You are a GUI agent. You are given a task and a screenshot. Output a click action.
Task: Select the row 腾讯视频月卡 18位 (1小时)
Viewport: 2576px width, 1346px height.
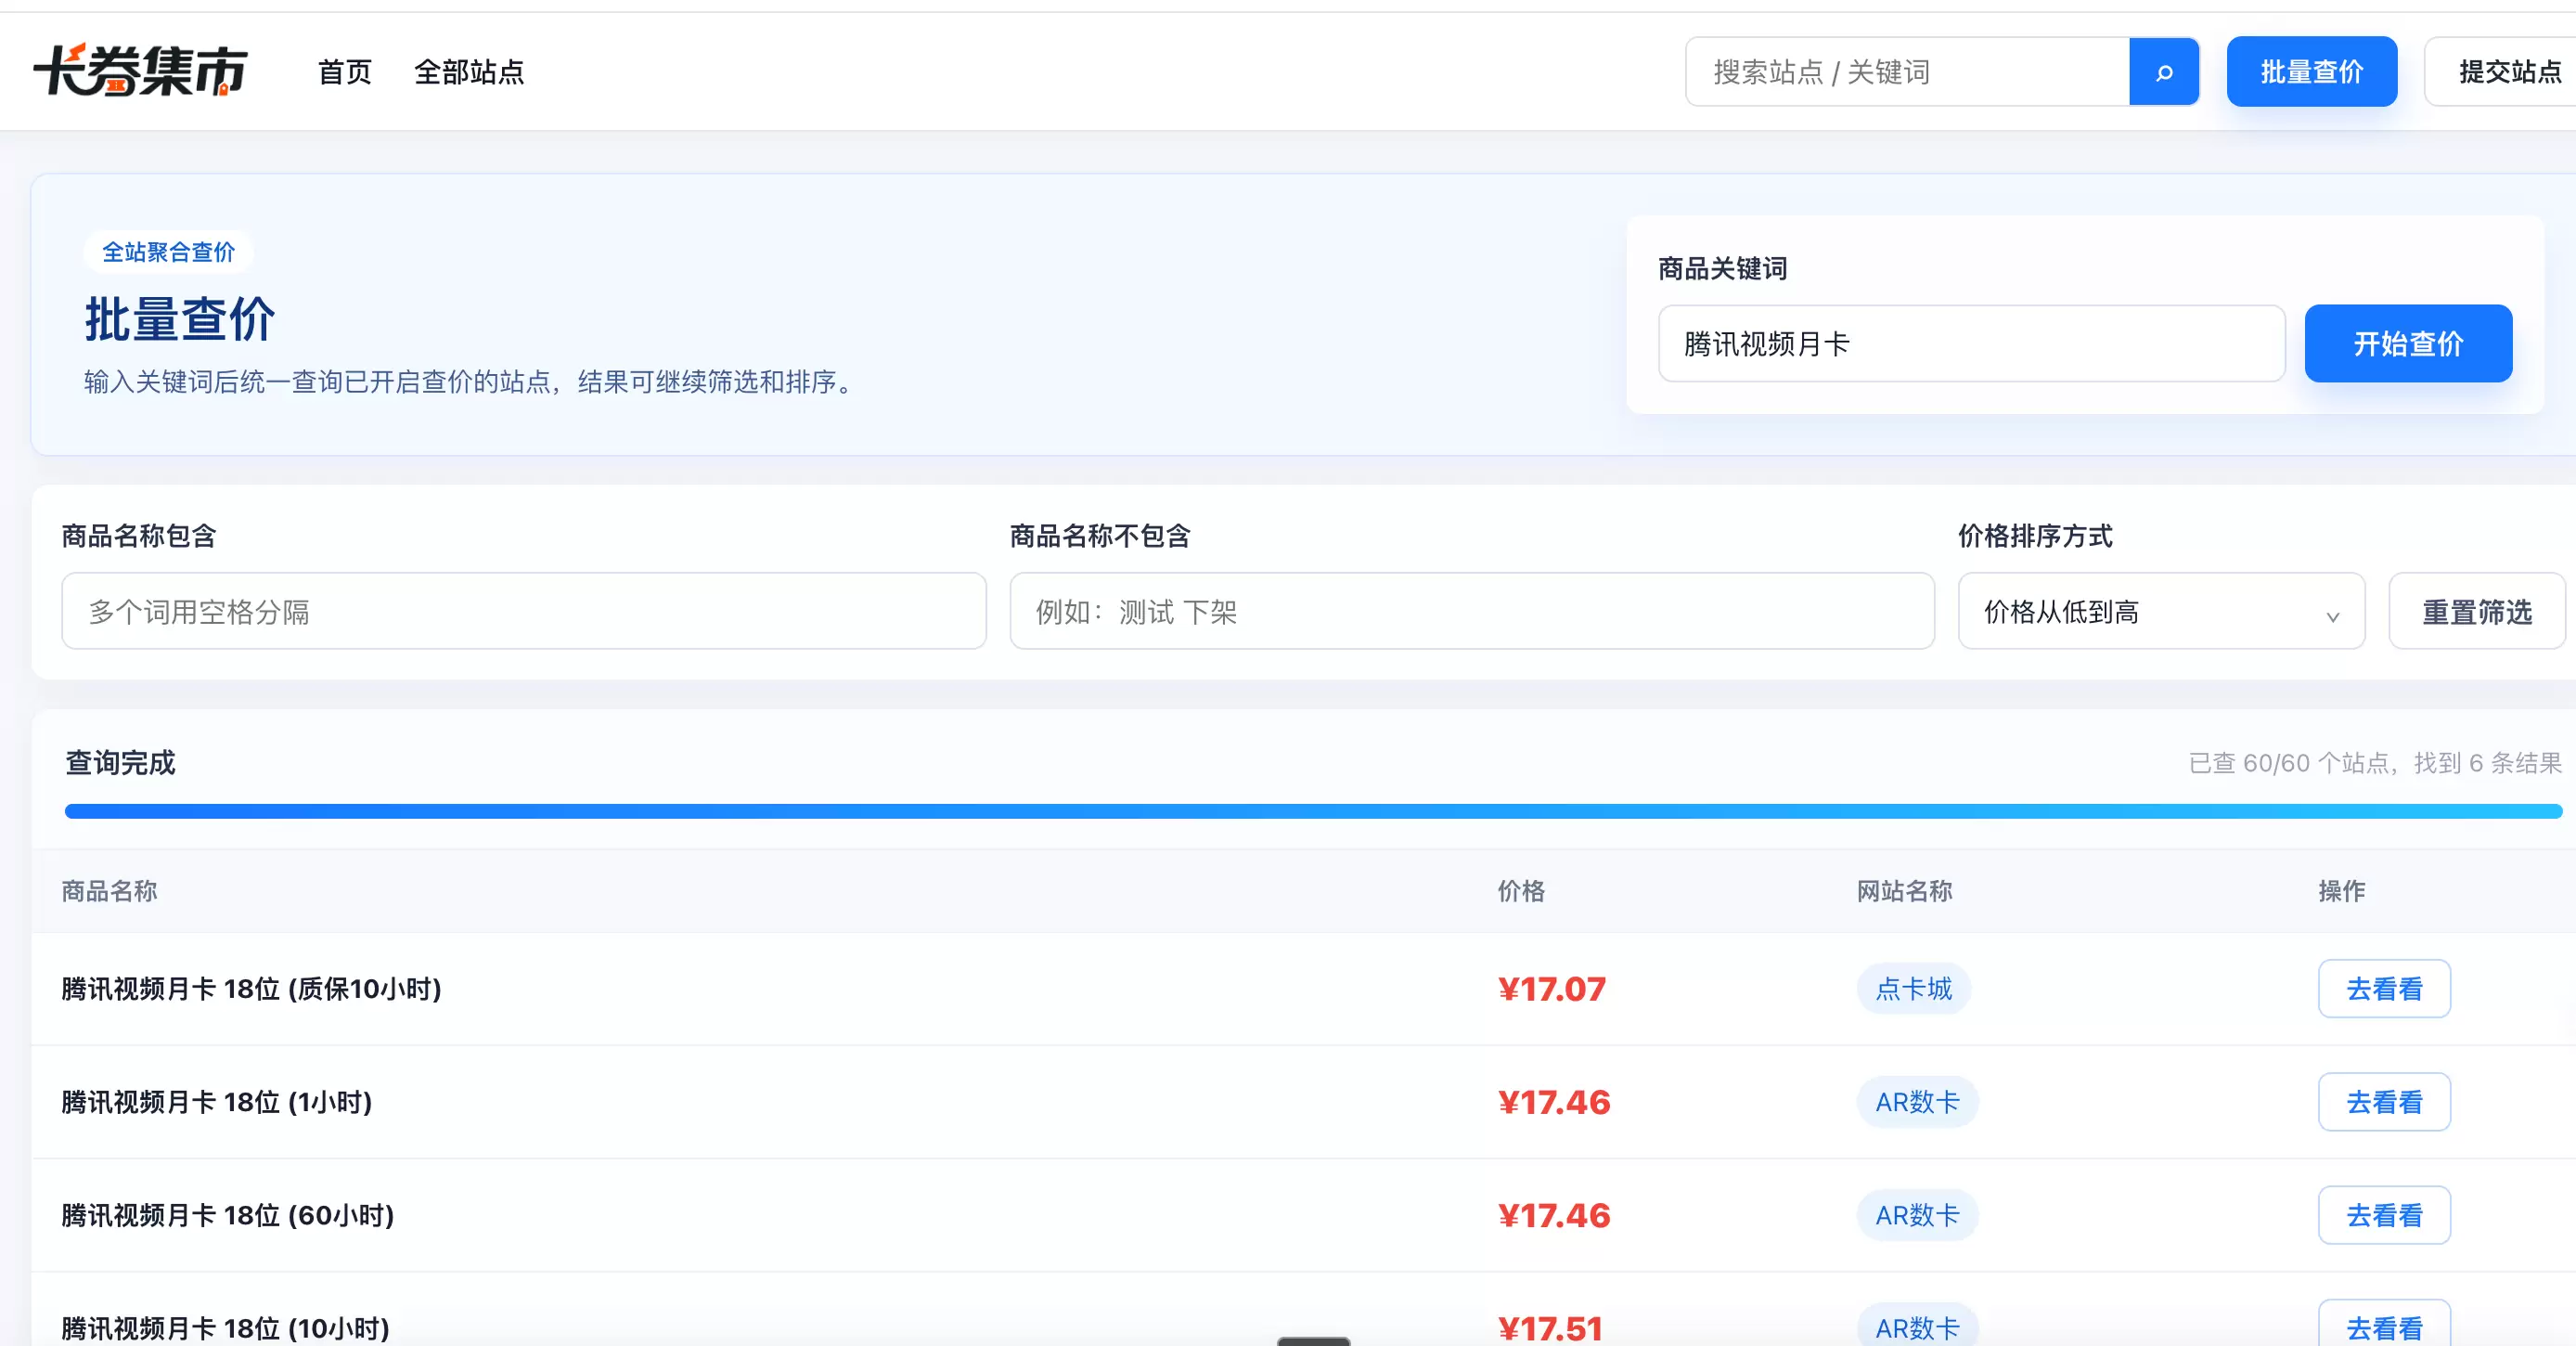pos(1304,1102)
